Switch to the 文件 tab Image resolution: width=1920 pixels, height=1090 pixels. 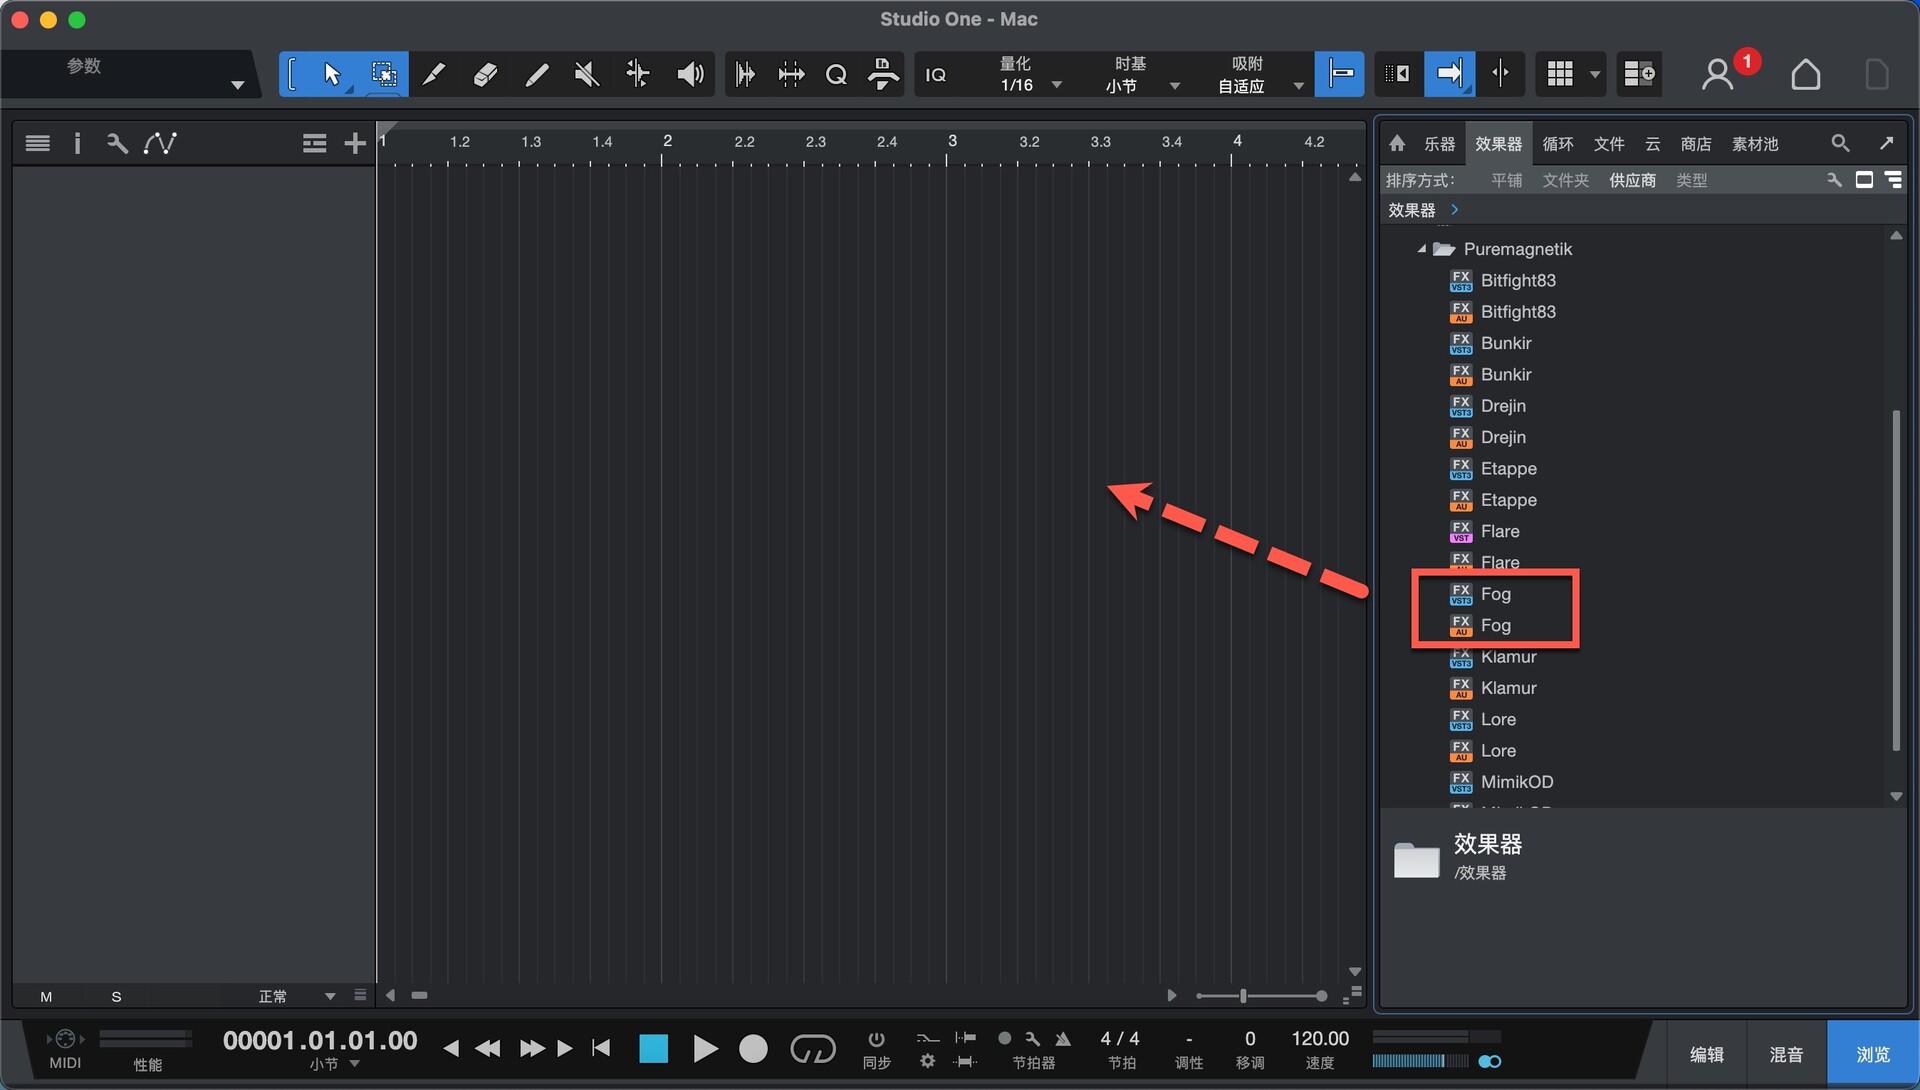(x=1609, y=144)
